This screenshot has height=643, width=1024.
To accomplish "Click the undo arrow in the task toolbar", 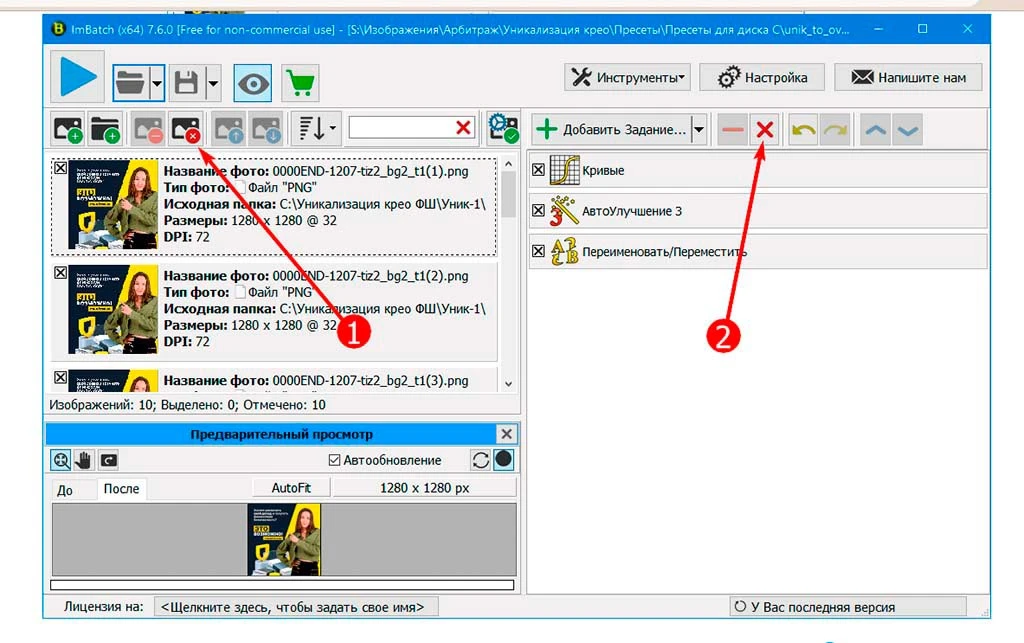I will pyautogui.click(x=803, y=129).
